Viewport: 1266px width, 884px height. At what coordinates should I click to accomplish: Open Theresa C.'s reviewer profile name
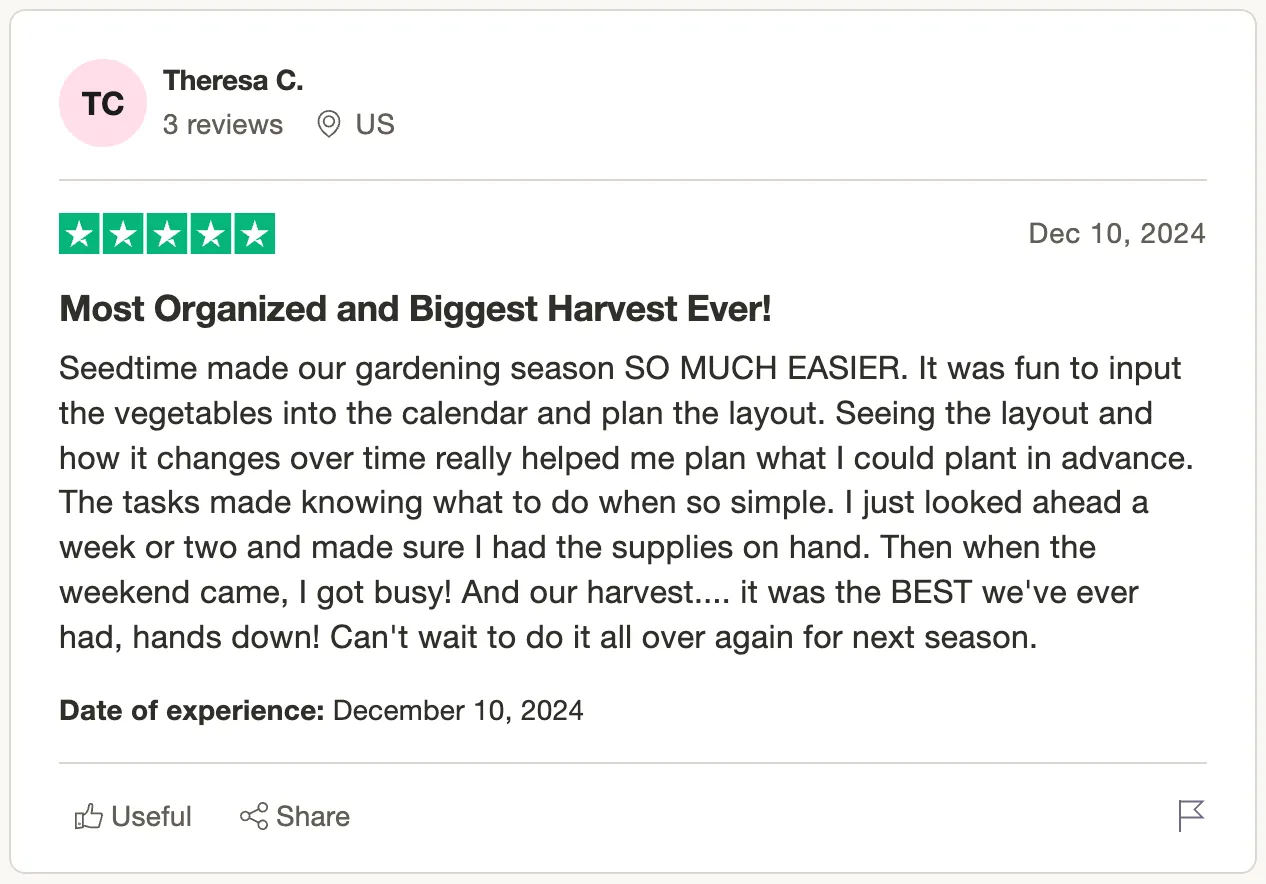tap(233, 80)
